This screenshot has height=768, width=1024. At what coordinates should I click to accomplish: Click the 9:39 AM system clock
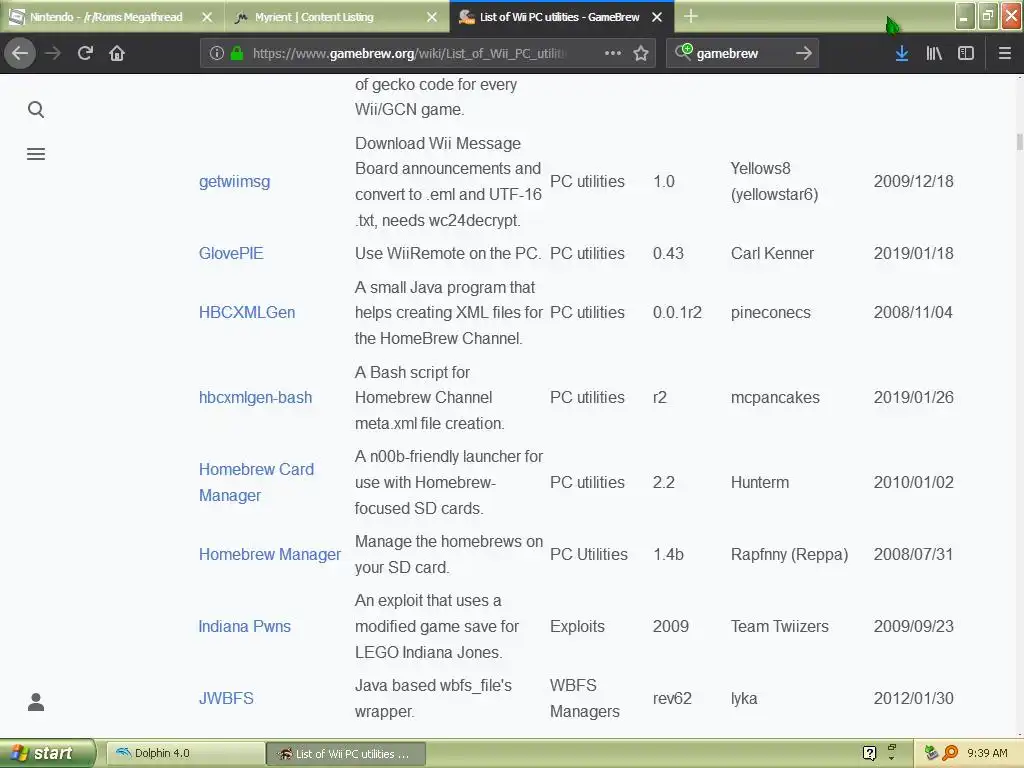987,753
